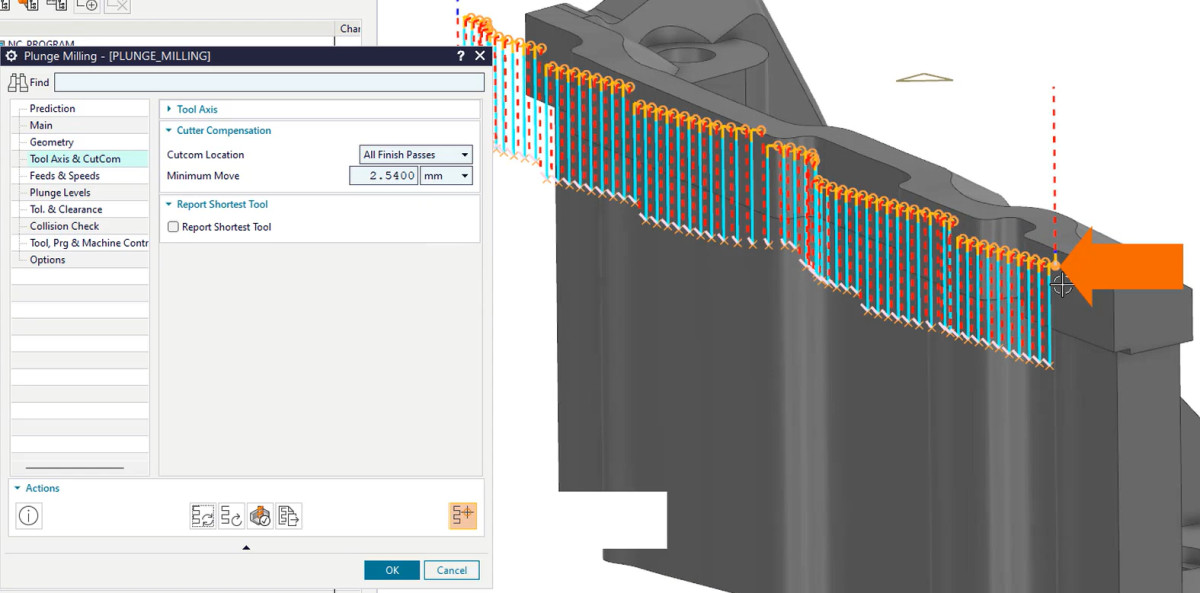Image resolution: width=1200 pixels, height=593 pixels.
Task: Click the Minimum Move value field
Action: pos(383,176)
